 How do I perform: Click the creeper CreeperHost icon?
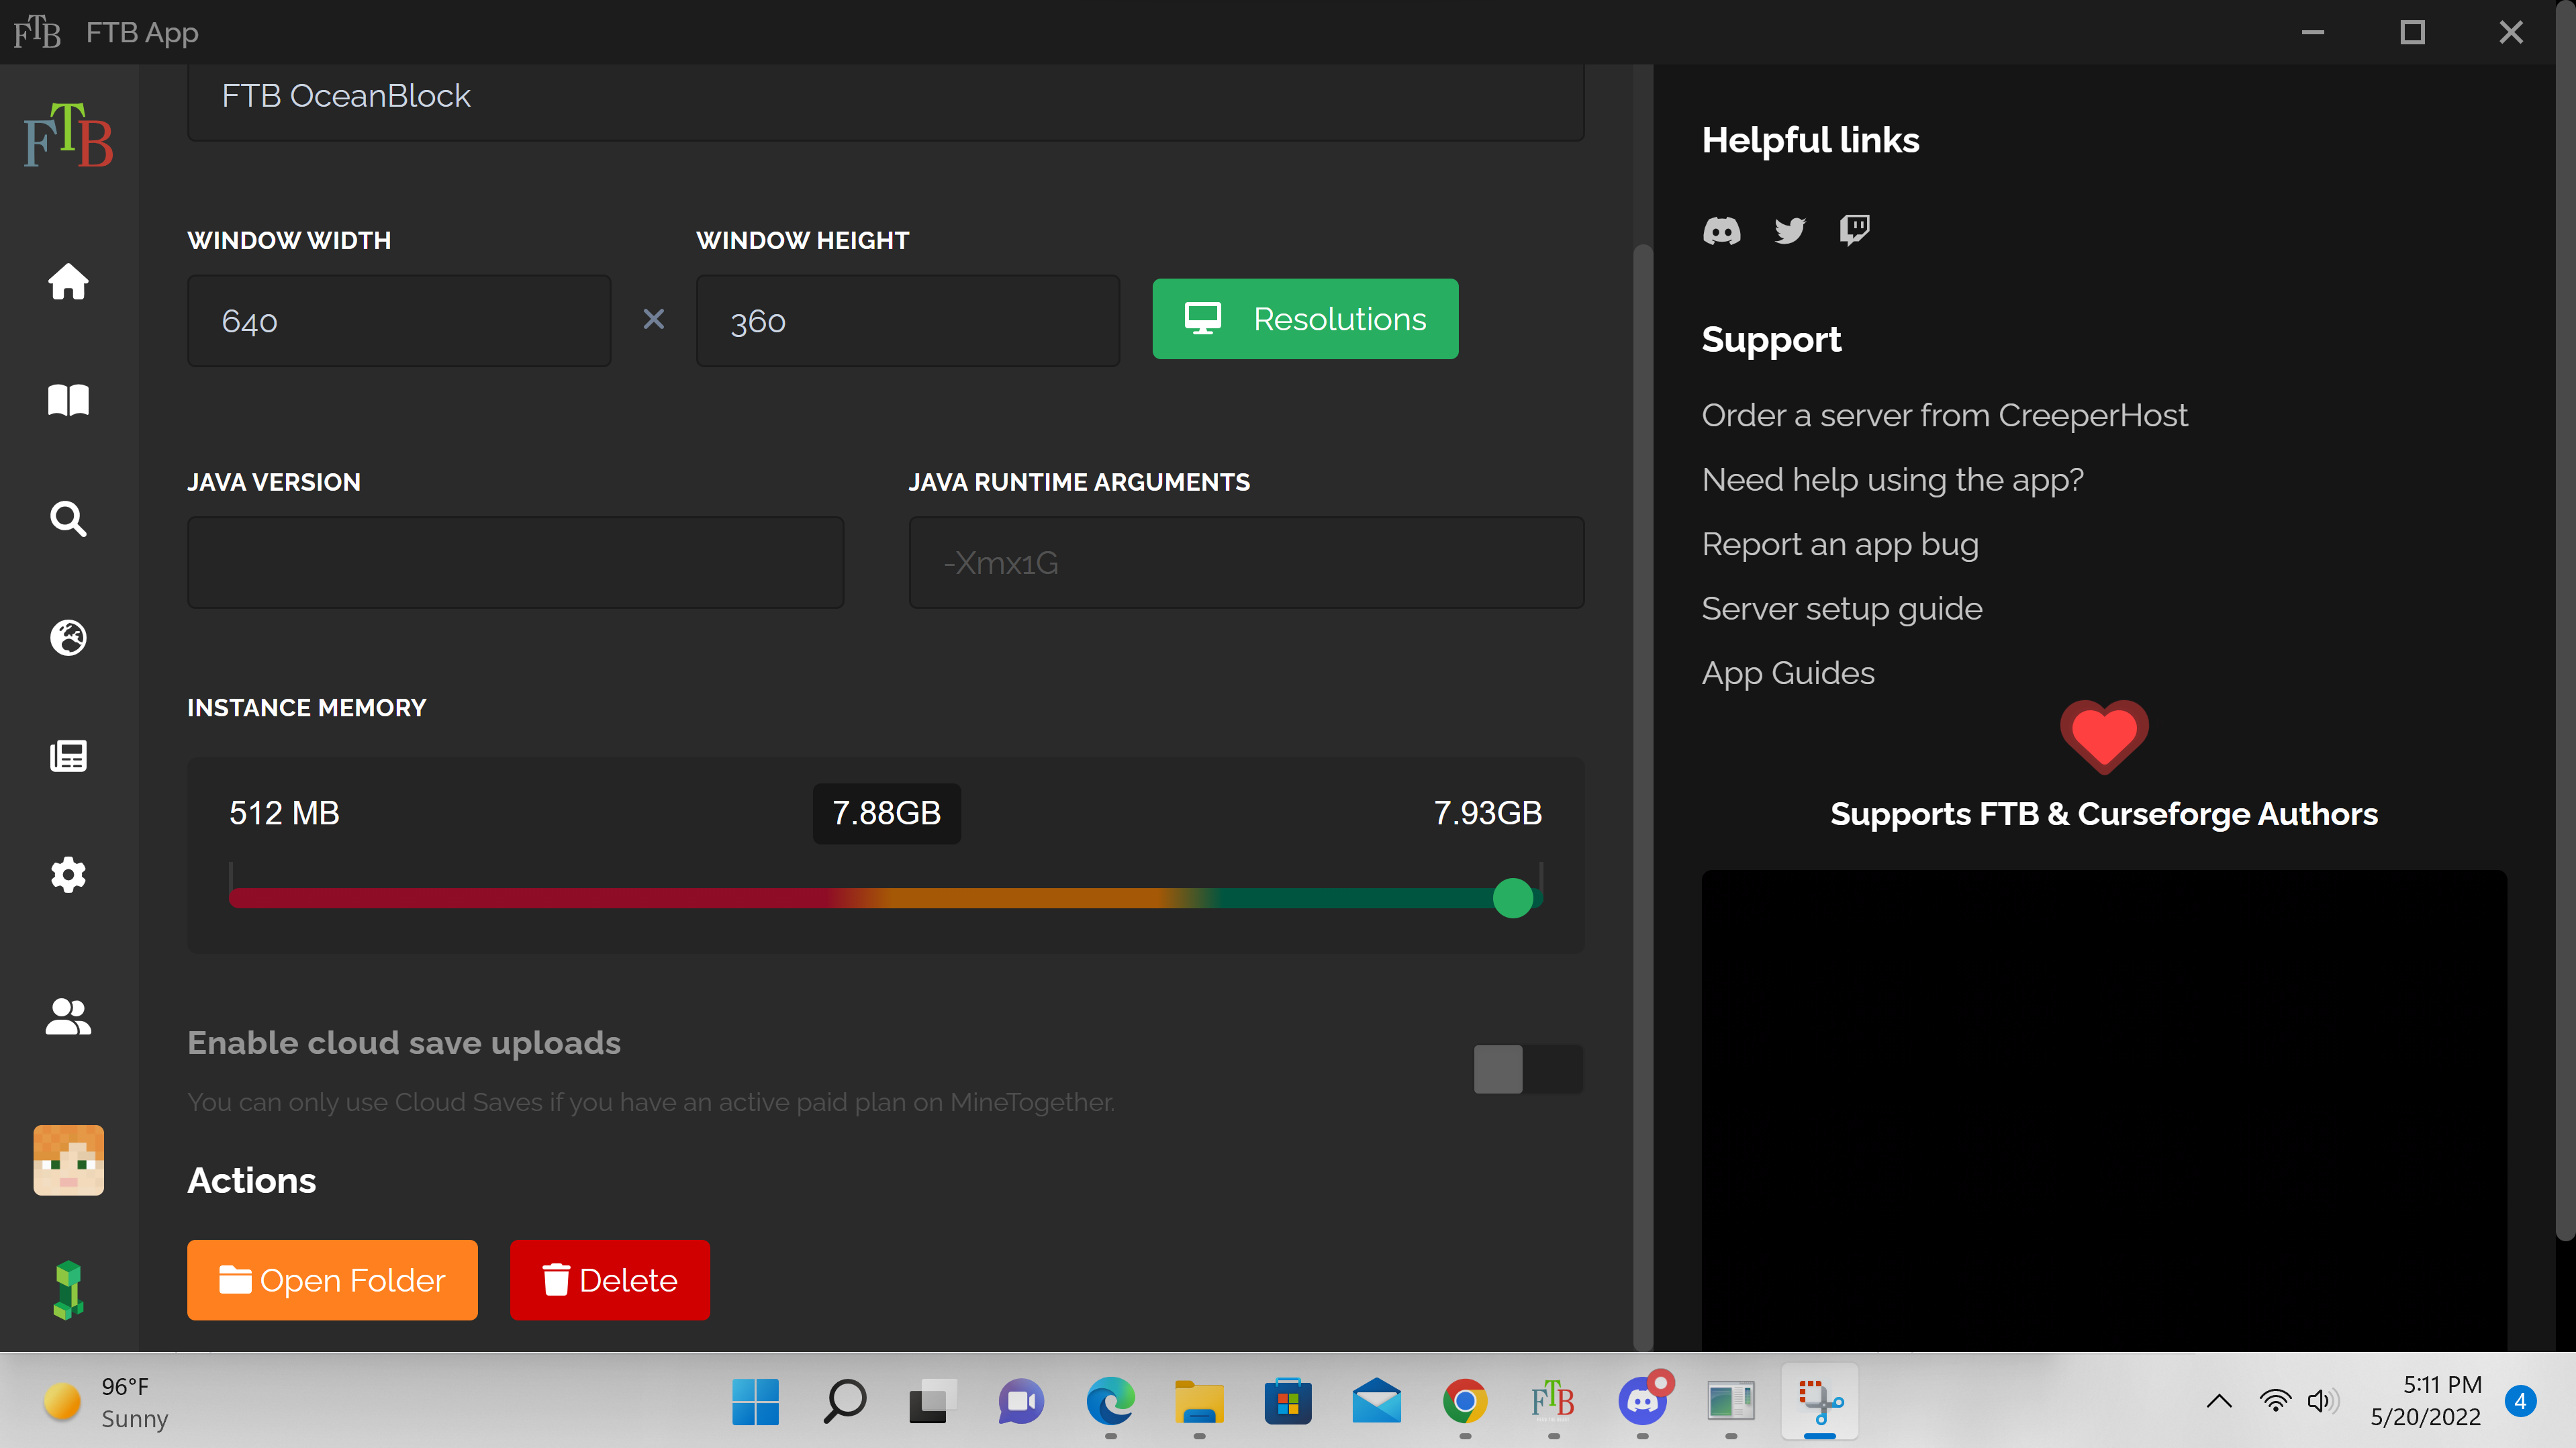point(68,1290)
